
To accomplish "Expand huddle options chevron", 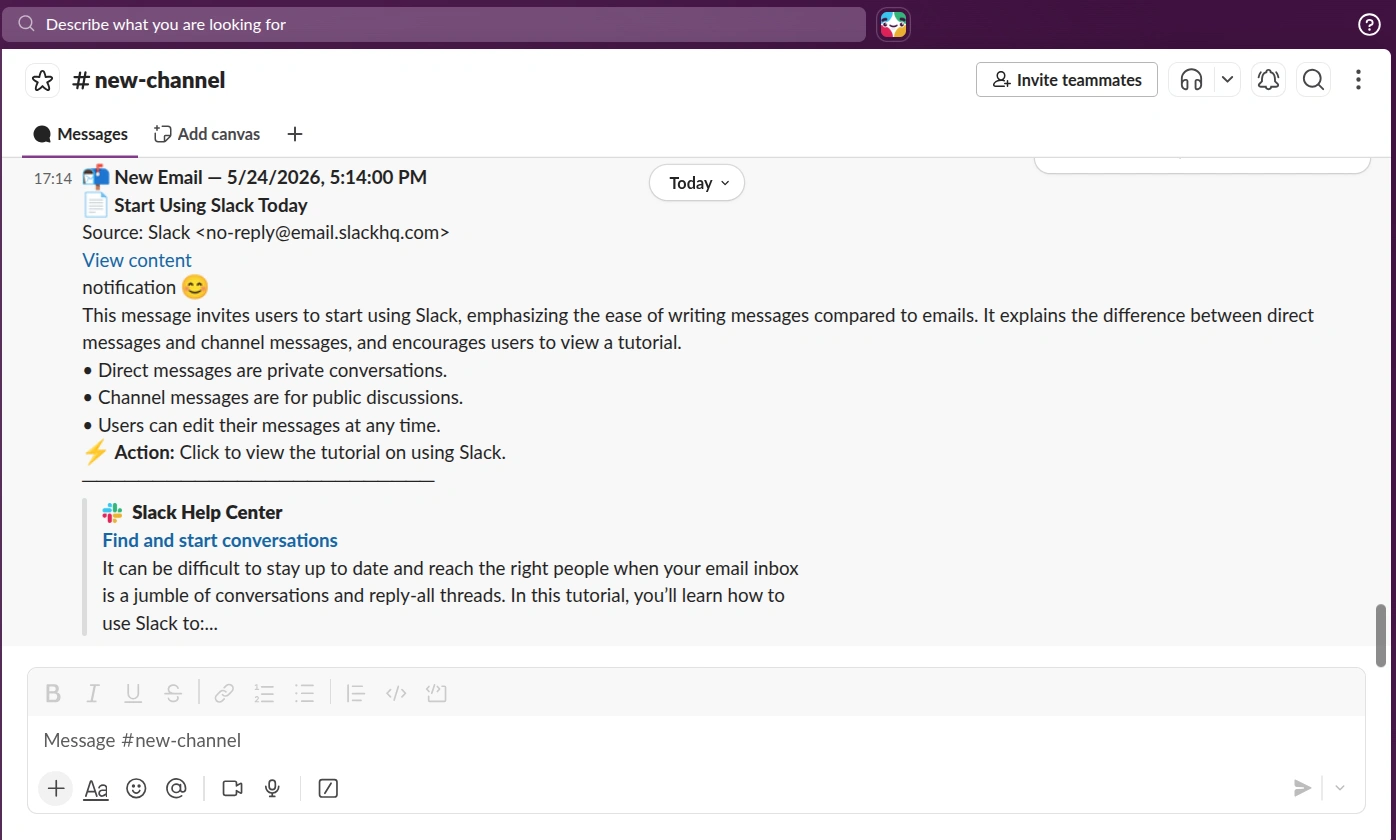I will click(x=1227, y=80).
